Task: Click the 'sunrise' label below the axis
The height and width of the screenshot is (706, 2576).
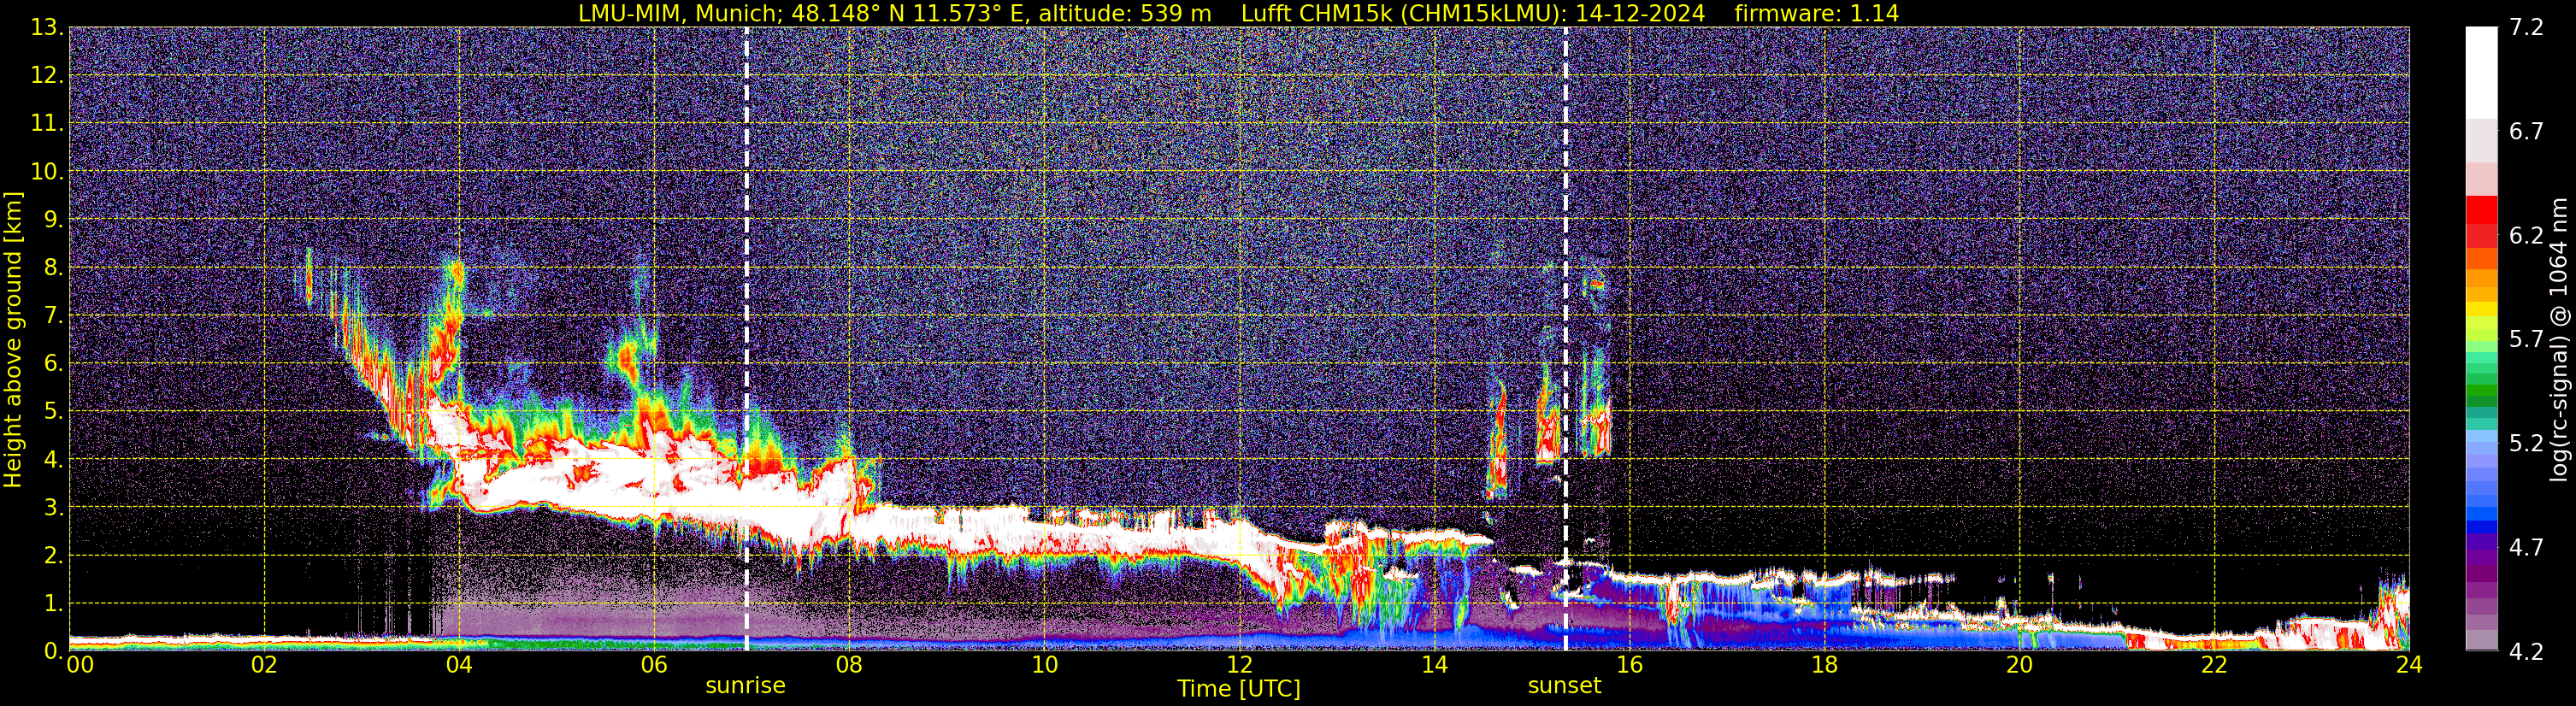Action: point(746,686)
